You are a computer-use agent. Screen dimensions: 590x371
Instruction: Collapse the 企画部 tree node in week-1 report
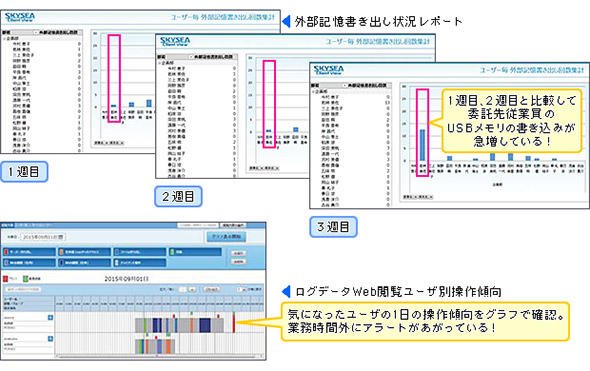tap(5, 38)
